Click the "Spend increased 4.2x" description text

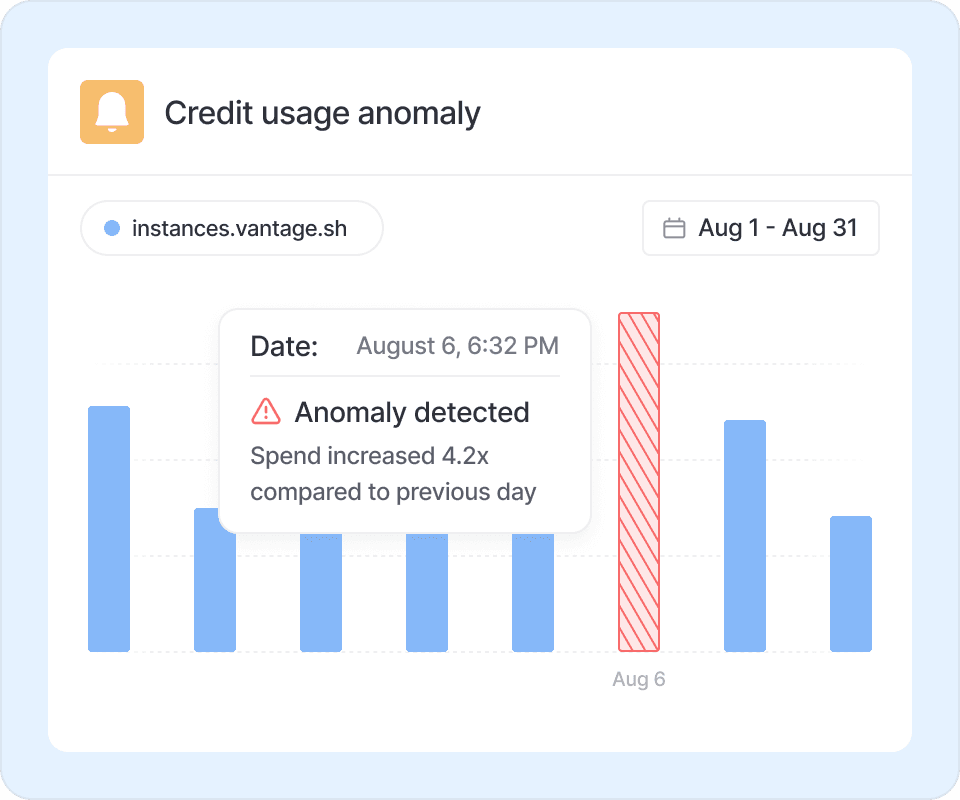click(x=370, y=456)
